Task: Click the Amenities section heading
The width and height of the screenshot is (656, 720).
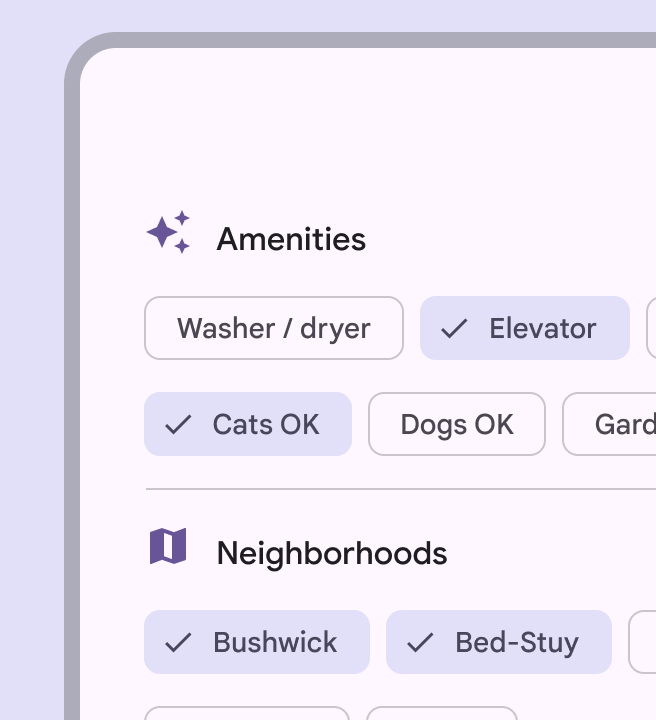Action: [291, 240]
